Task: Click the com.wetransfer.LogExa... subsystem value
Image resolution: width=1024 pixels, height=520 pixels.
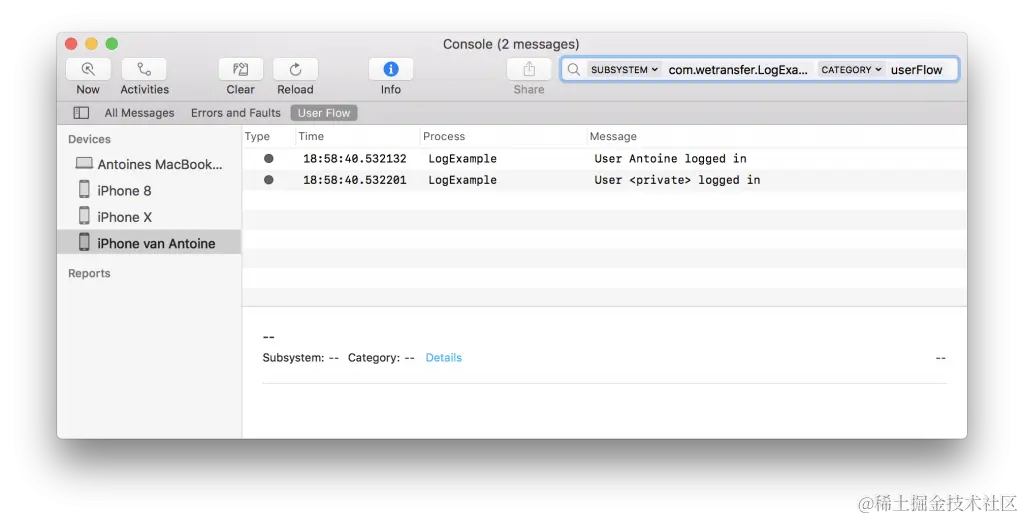Action: [738, 70]
